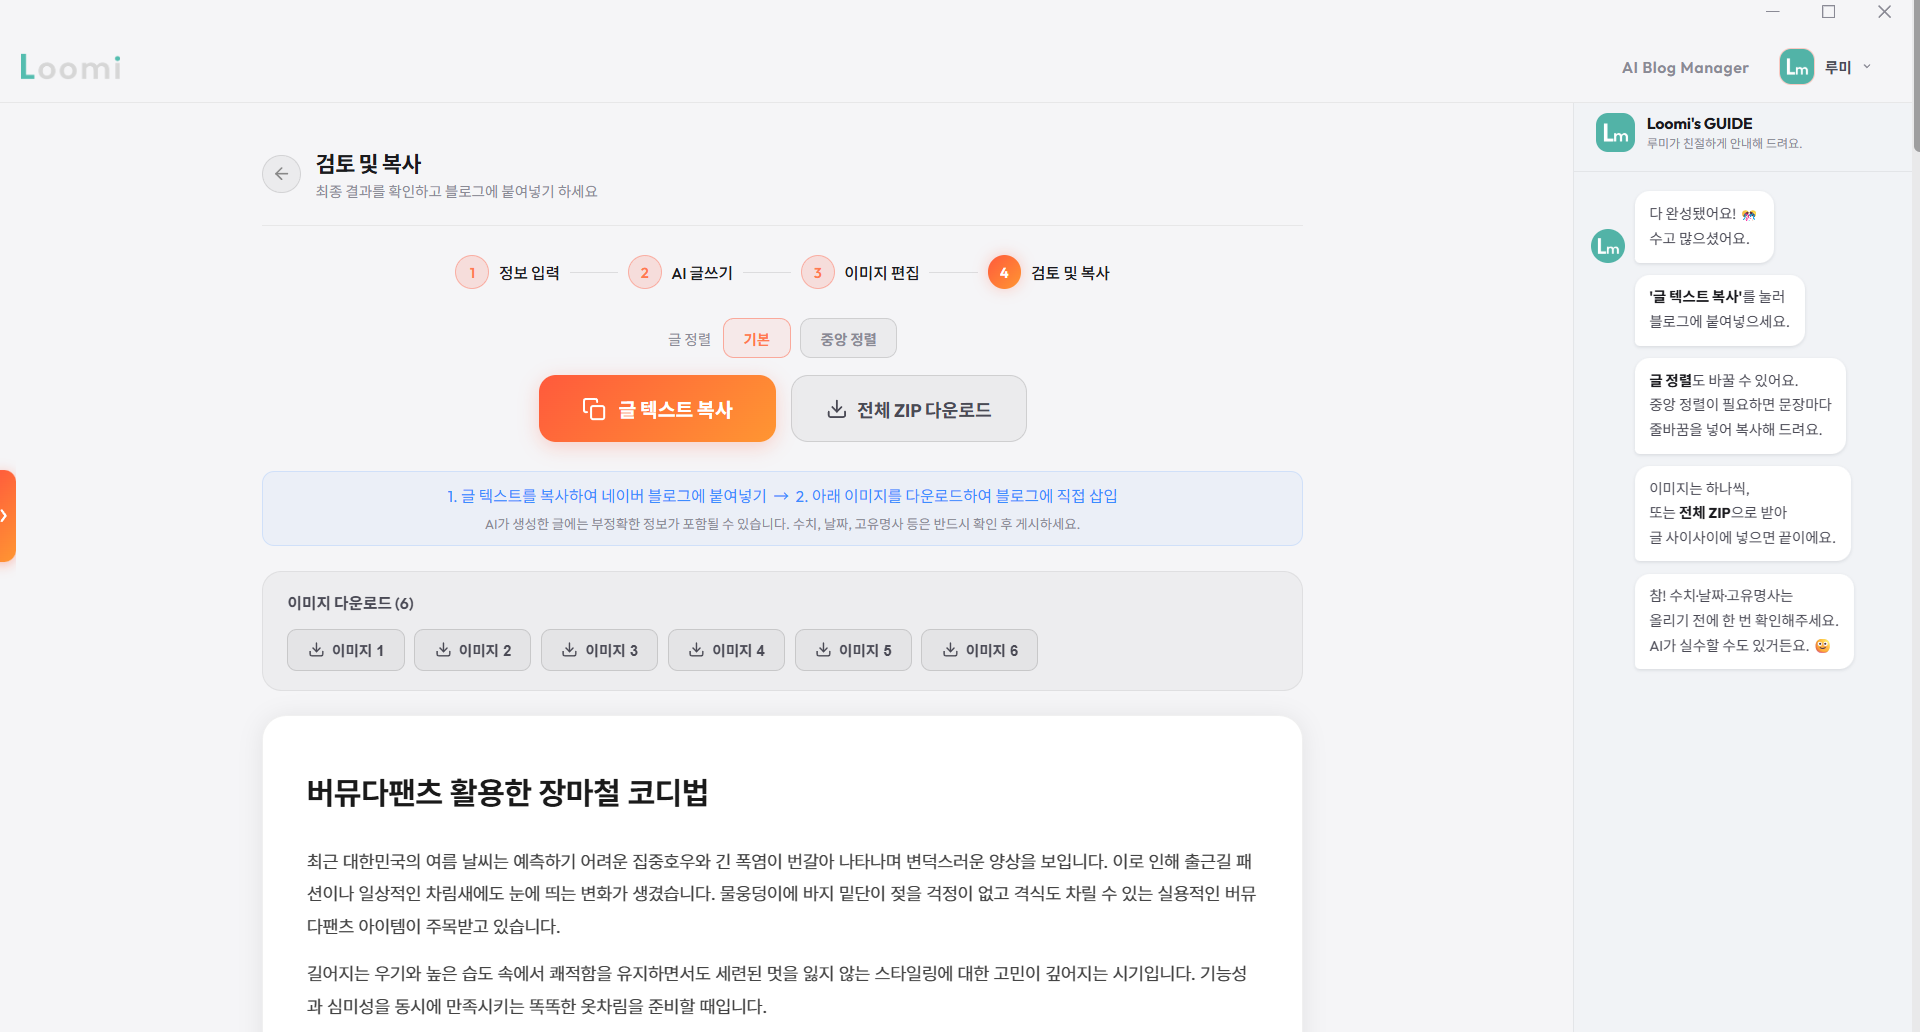Image resolution: width=1920 pixels, height=1032 pixels.
Task: Click the Loomi's GUIDE title text
Action: pos(1699,123)
